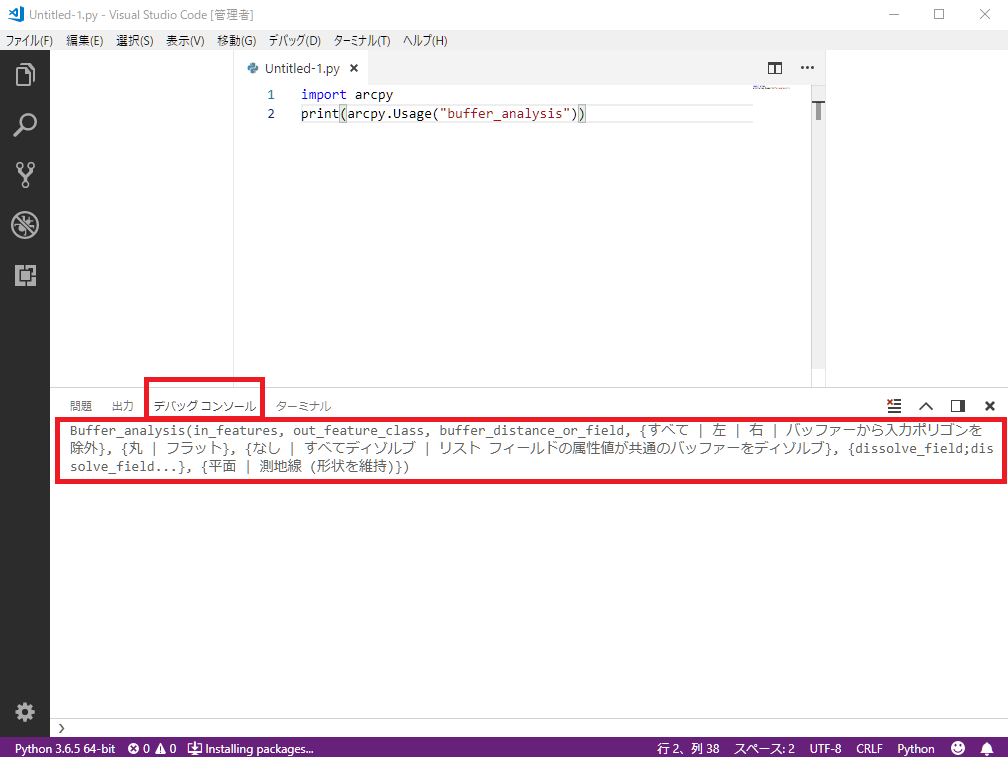
Task: Click the import arcpy code line
Action: (346, 94)
